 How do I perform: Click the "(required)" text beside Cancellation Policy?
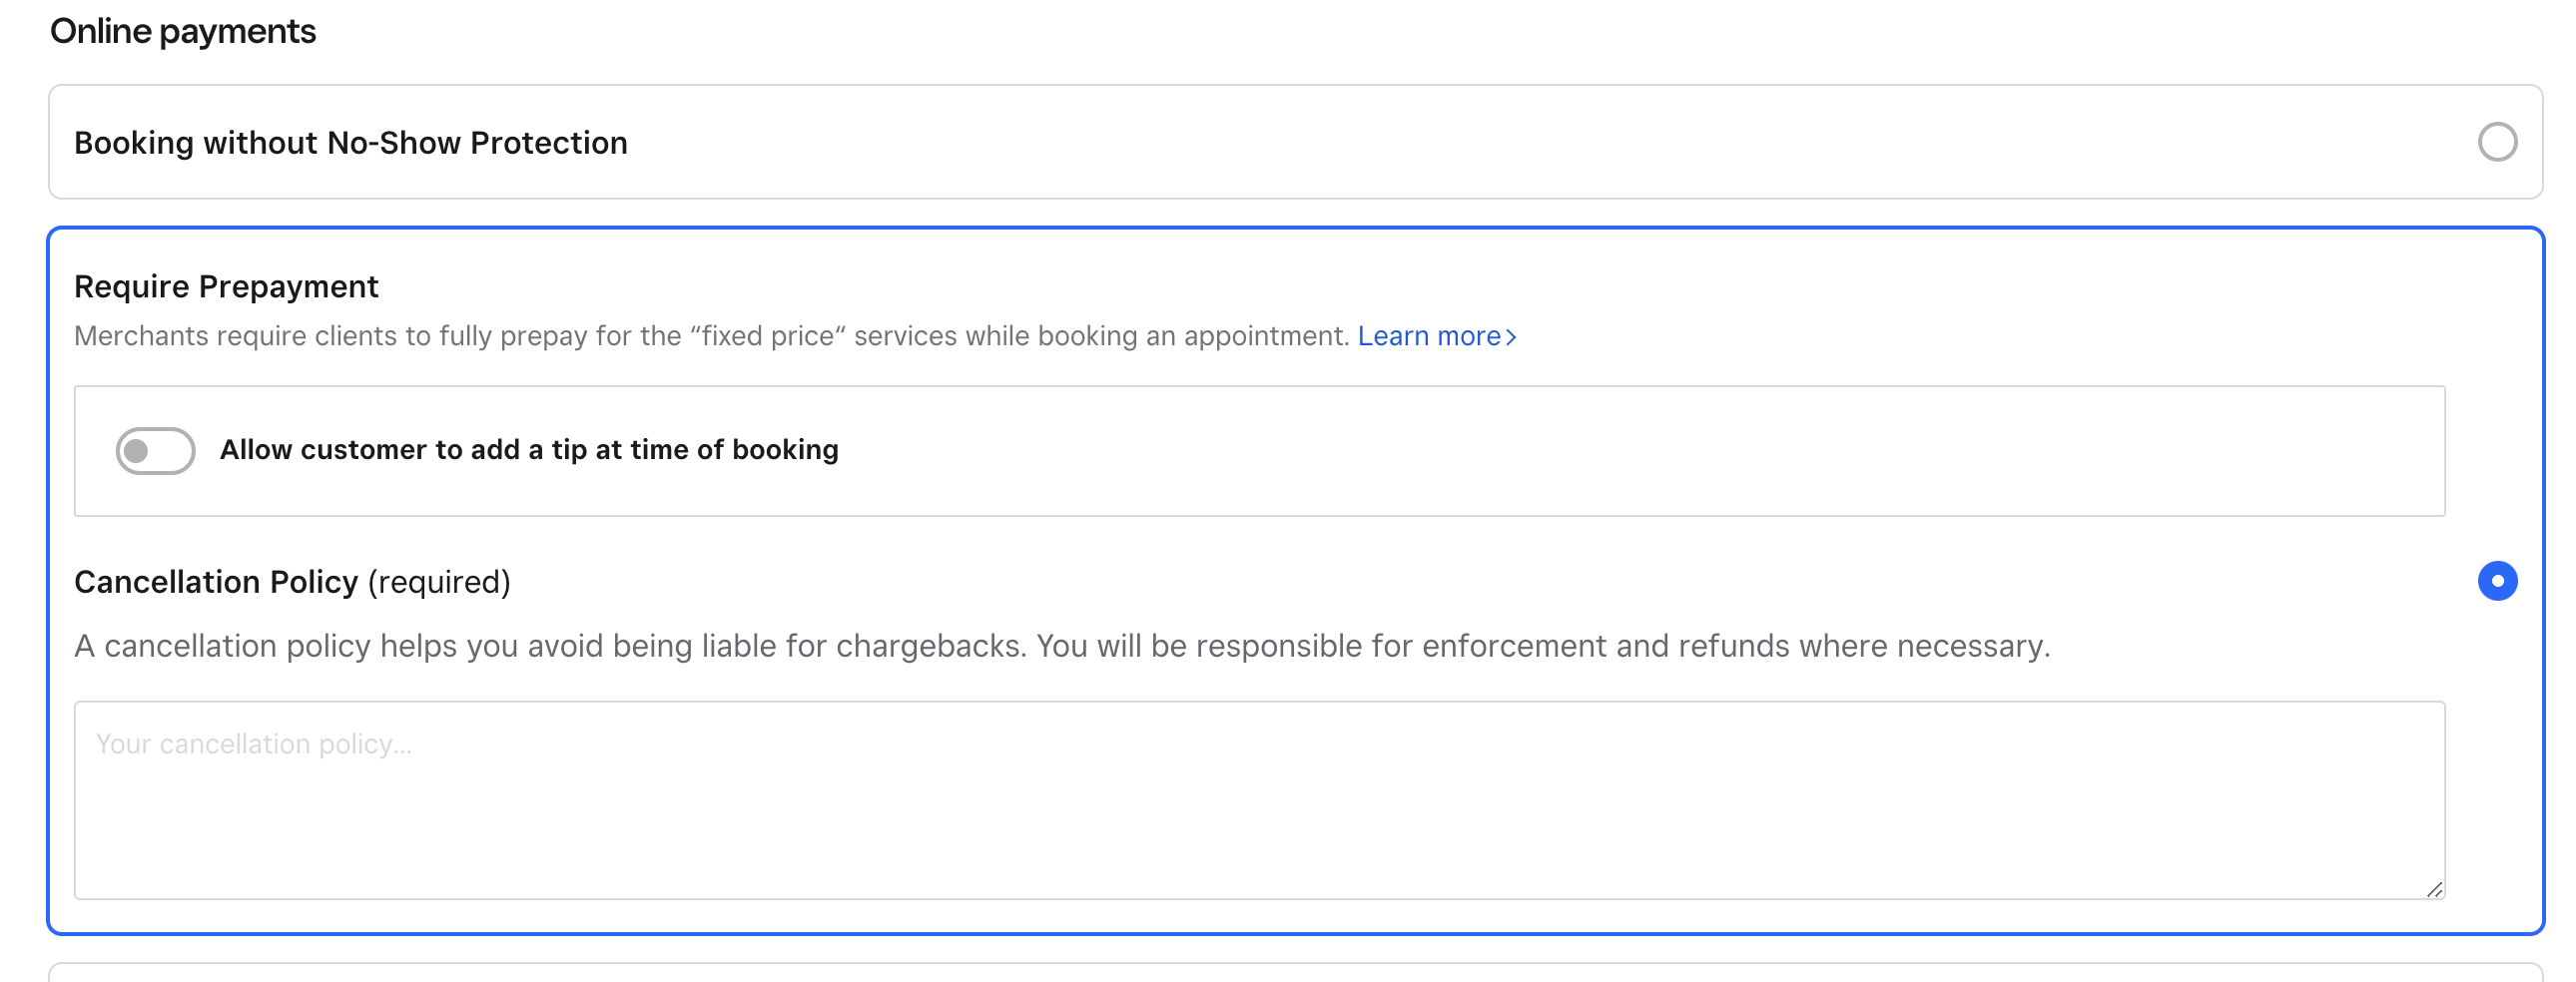click(x=439, y=582)
